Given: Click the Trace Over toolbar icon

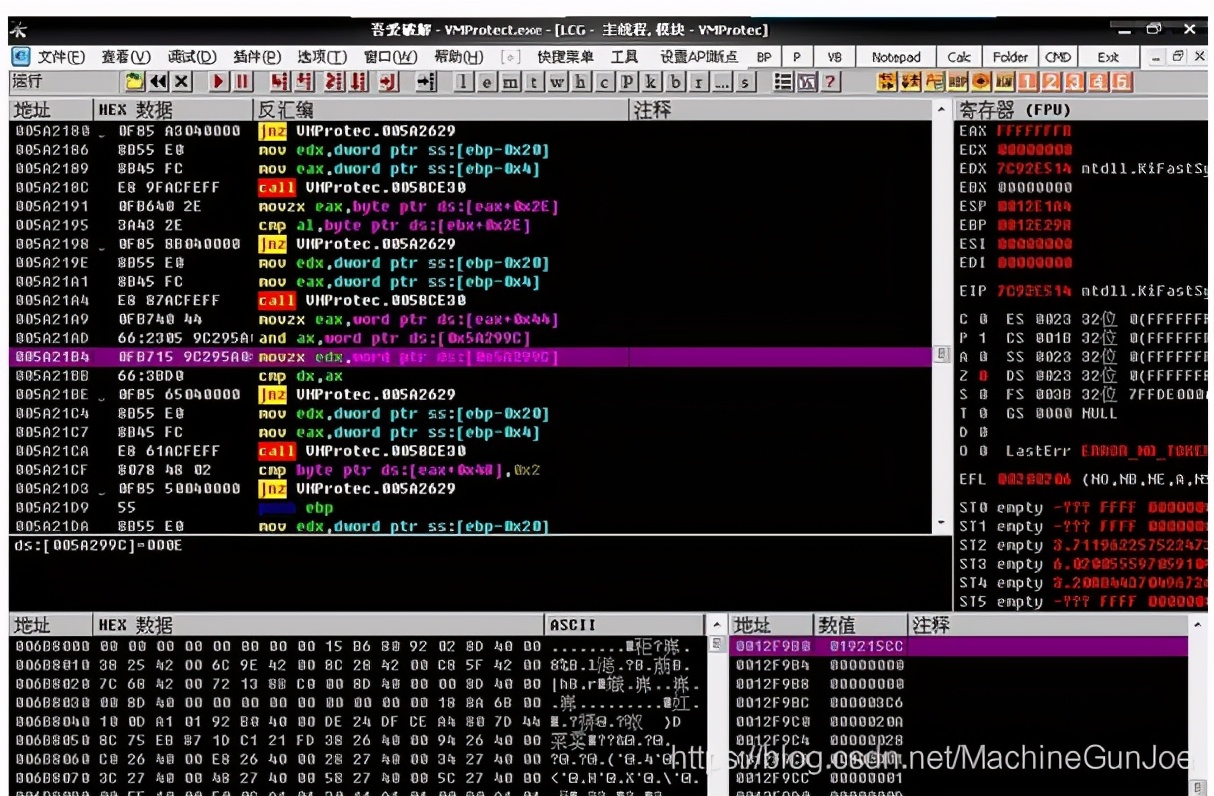Looking at the screenshot, I should (356, 82).
